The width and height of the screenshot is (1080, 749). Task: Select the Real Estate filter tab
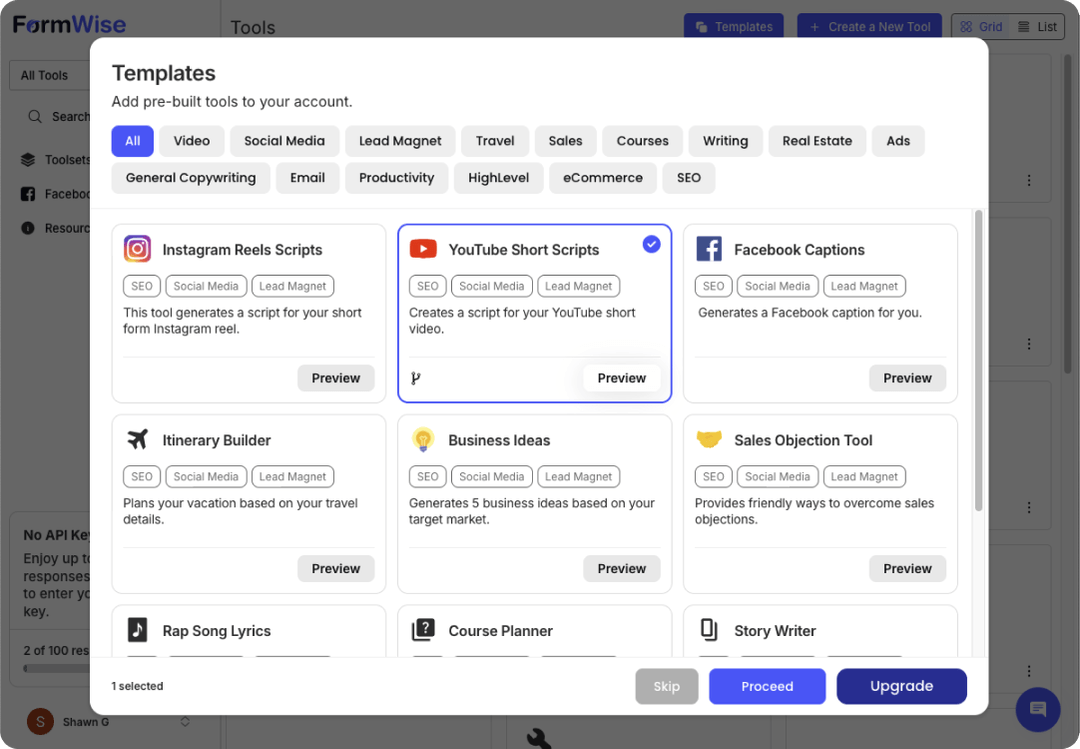pos(817,140)
